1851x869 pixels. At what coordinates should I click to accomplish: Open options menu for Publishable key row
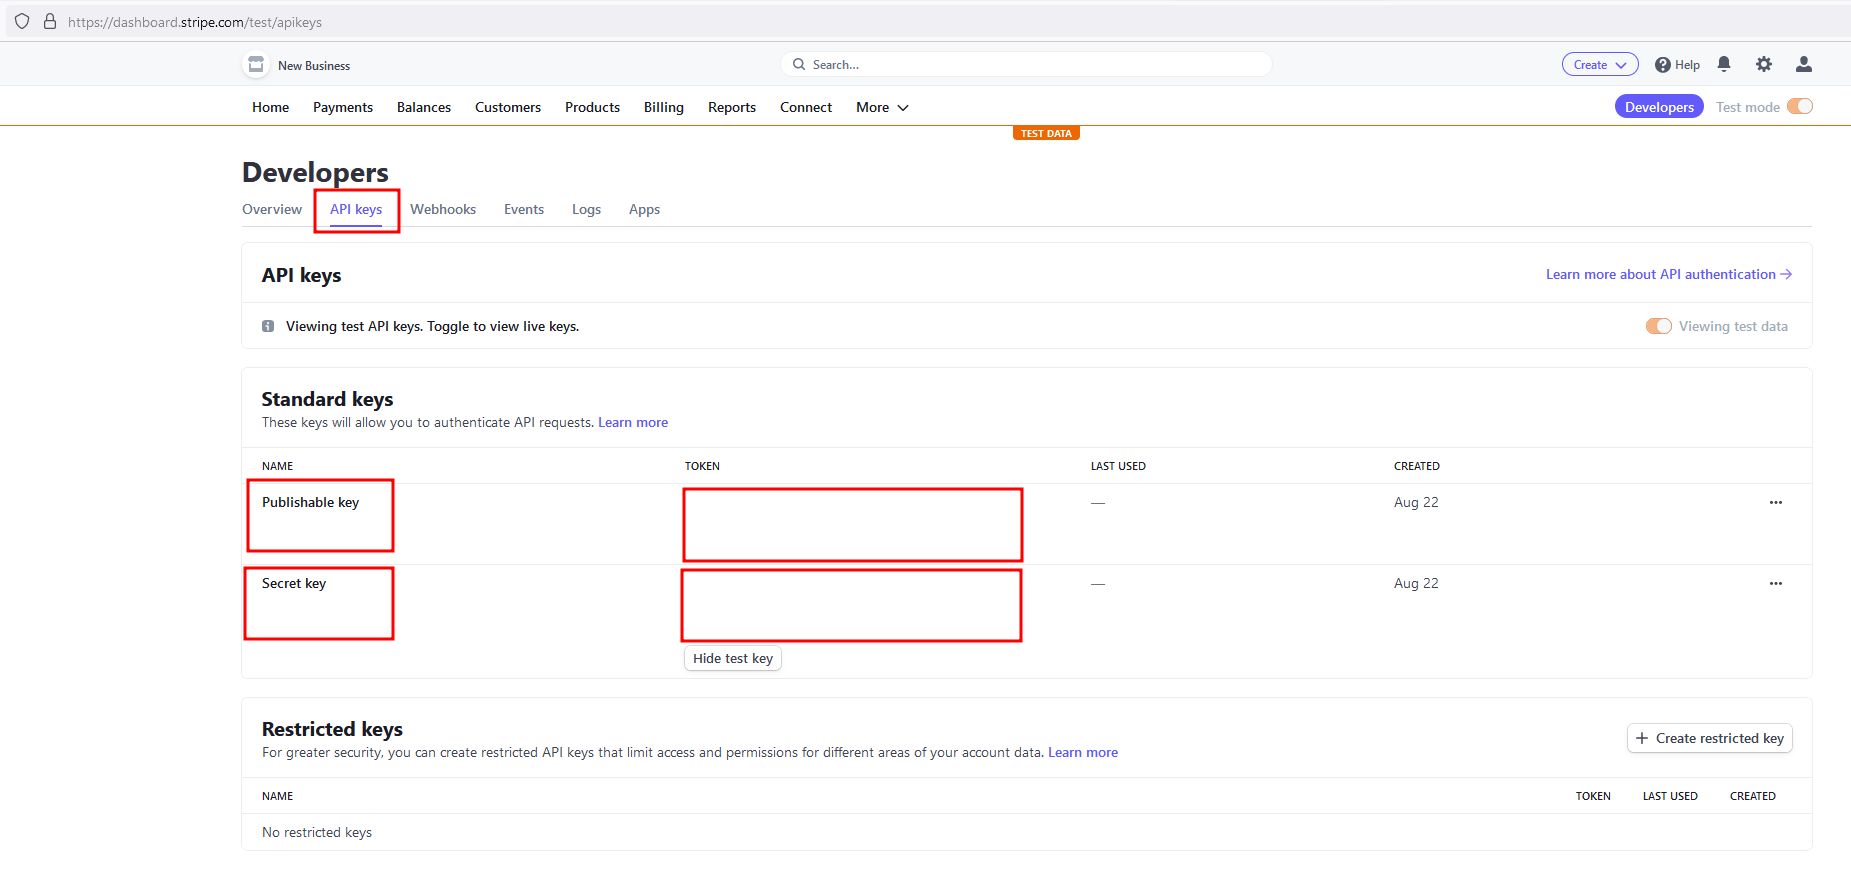[x=1776, y=502]
